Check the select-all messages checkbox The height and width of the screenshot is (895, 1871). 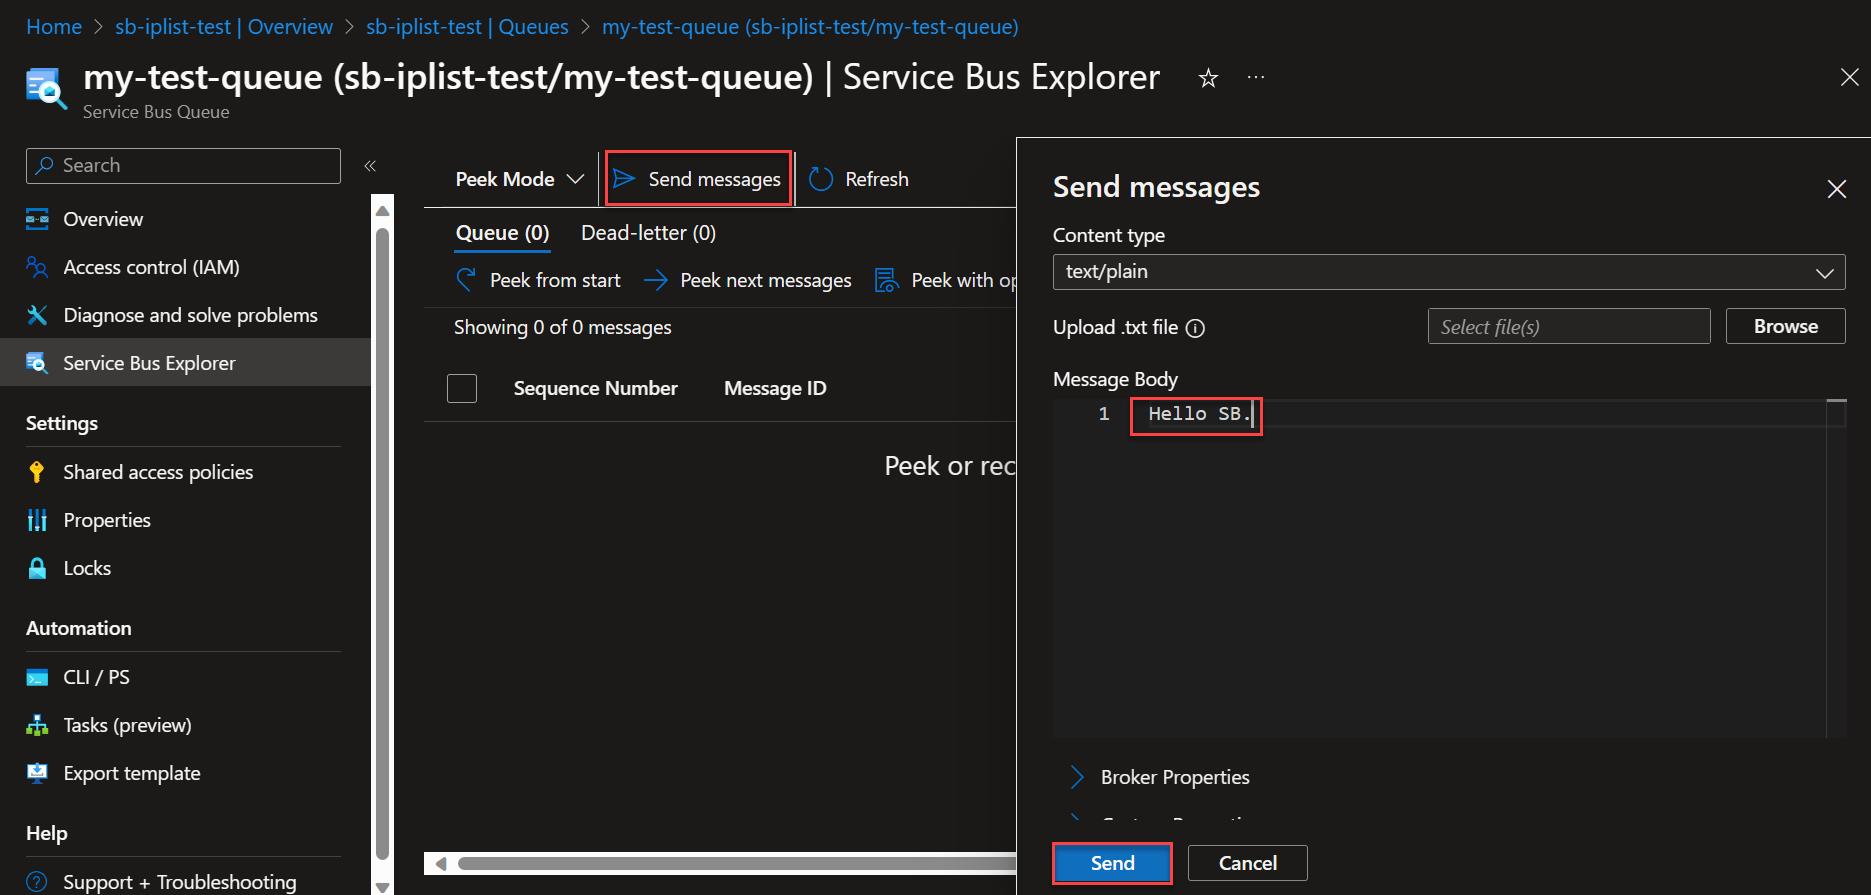click(x=462, y=388)
